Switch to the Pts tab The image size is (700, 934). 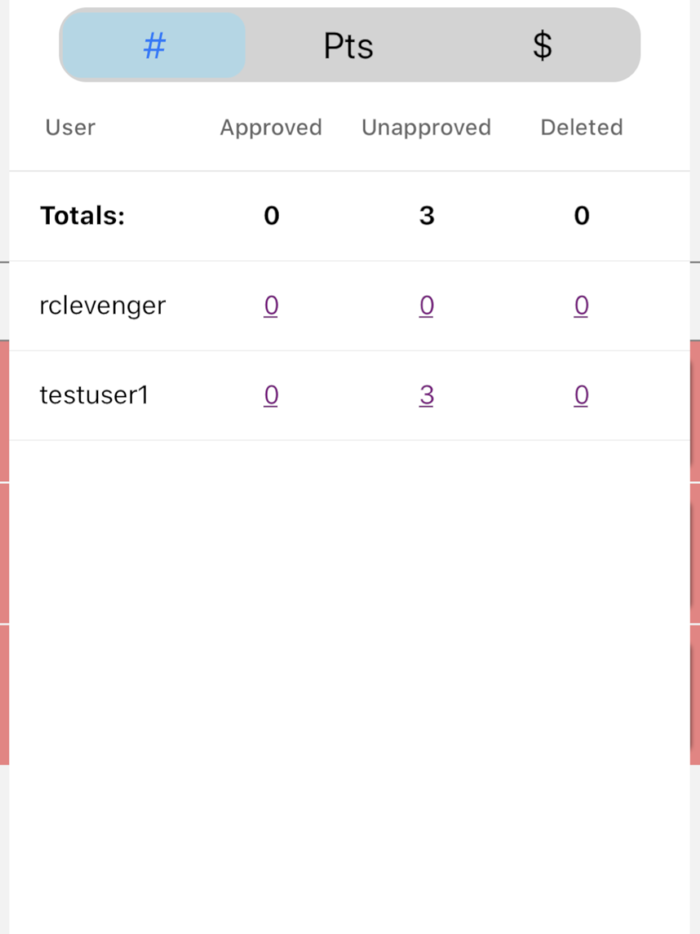(x=348, y=44)
